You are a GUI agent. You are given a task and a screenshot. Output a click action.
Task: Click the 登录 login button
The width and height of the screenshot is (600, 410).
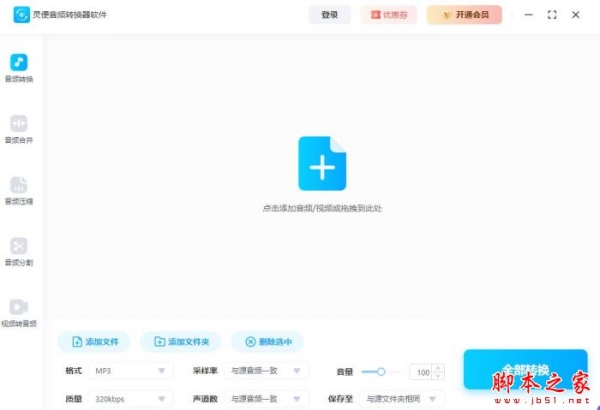pos(329,15)
